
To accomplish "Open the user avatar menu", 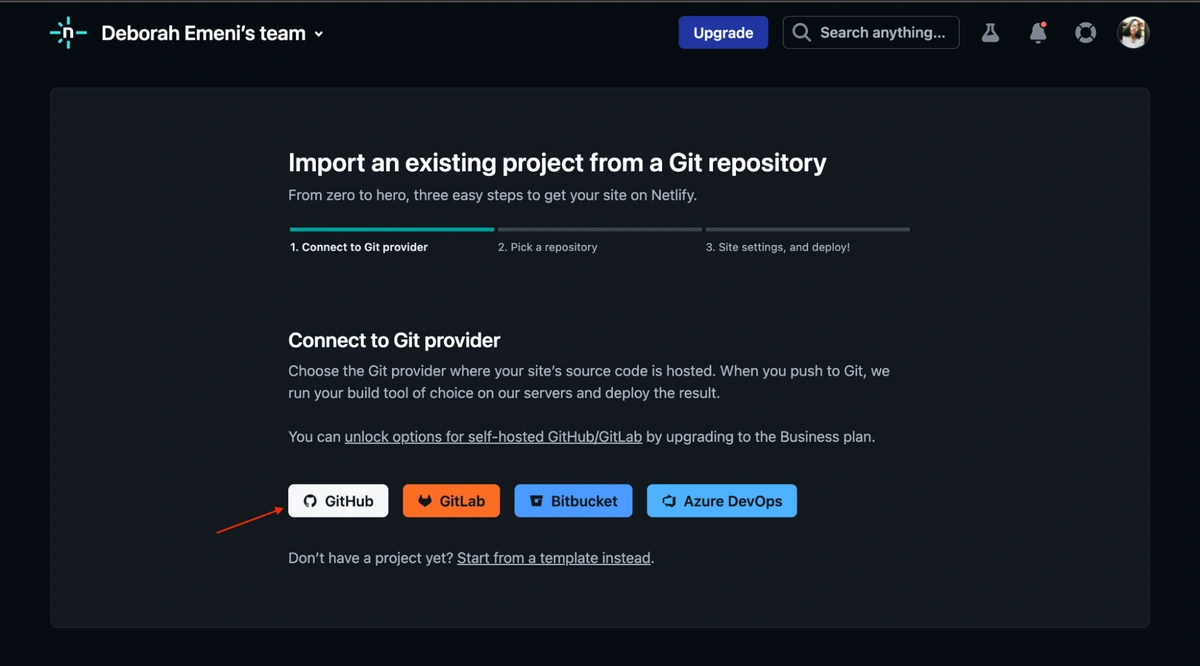I will (x=1133, y=33).
